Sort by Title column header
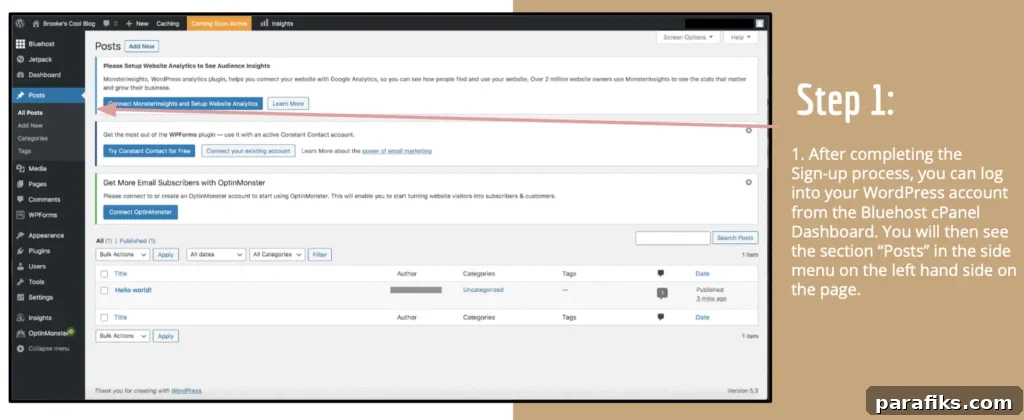The height and width of the screenshot is (420, 1024). tap(120, 274)
